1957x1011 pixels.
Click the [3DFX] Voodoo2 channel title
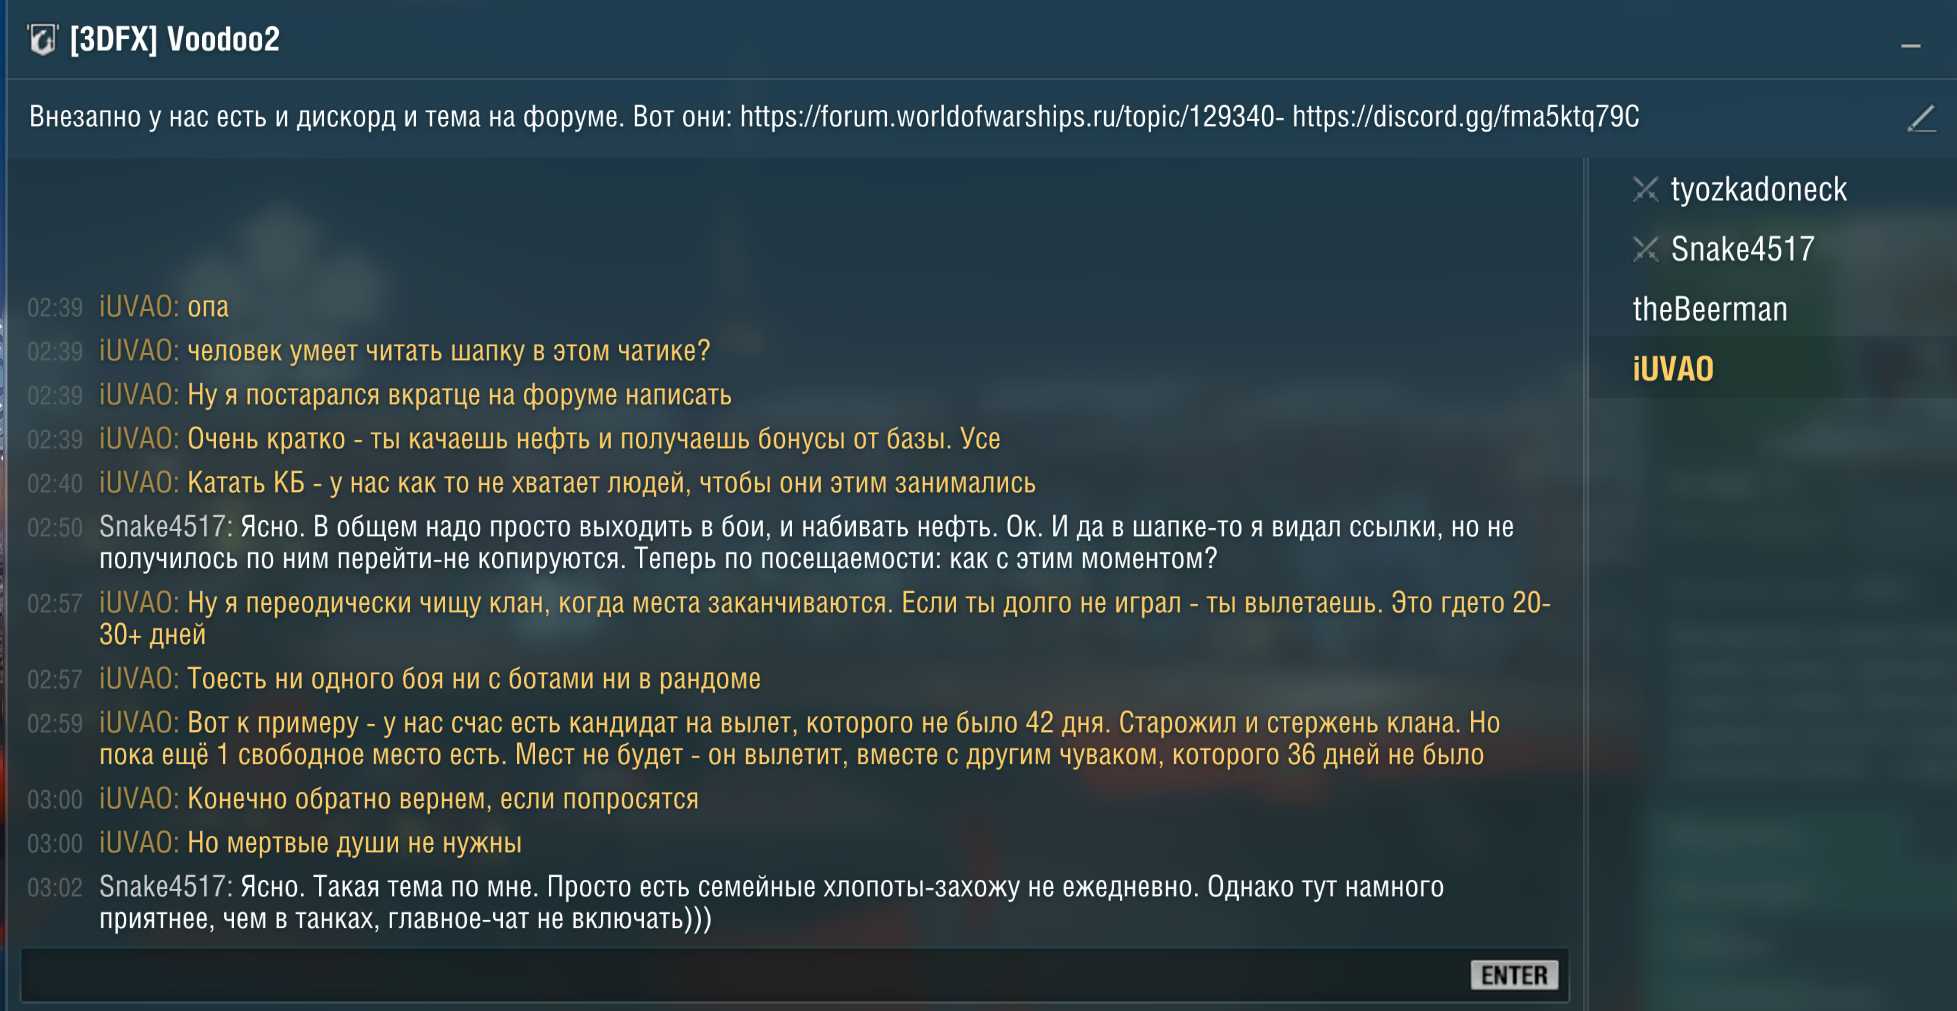175,40
